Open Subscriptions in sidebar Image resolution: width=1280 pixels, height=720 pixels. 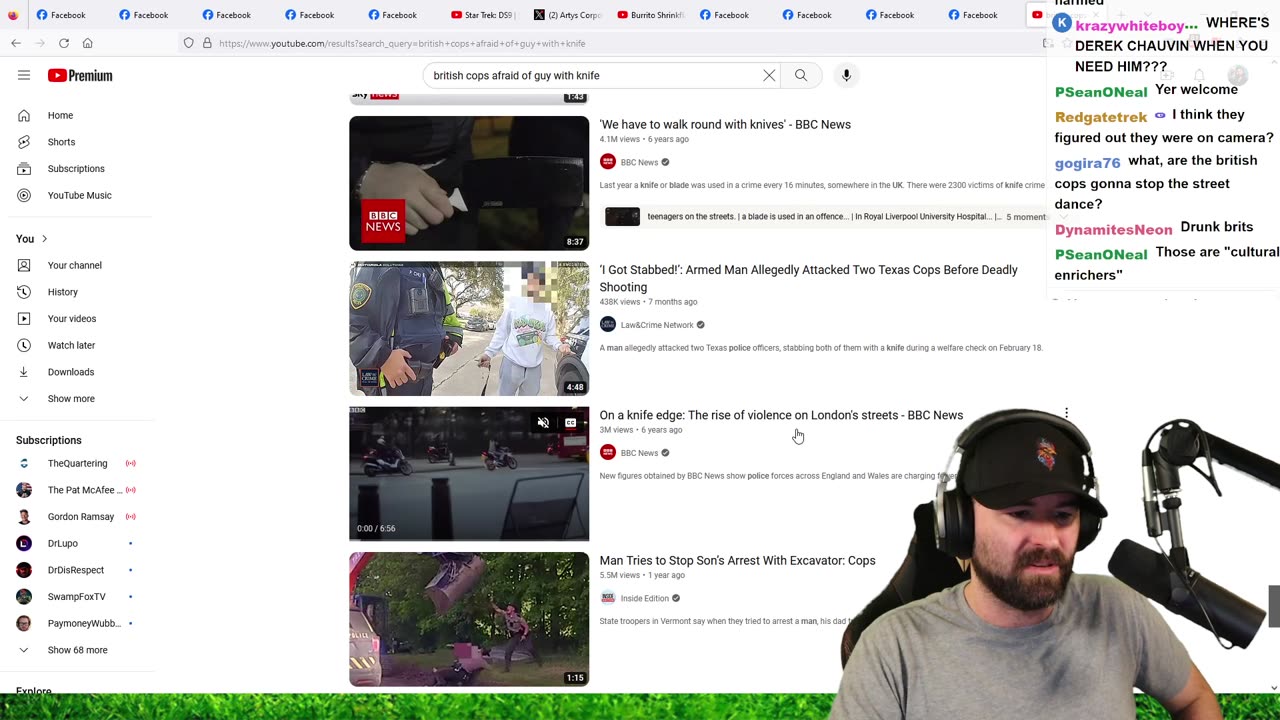pos(76,168)
